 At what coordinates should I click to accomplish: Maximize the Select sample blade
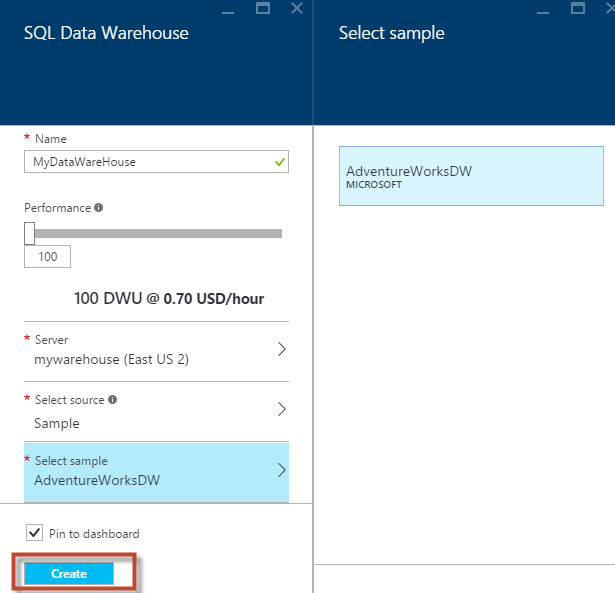578,8
